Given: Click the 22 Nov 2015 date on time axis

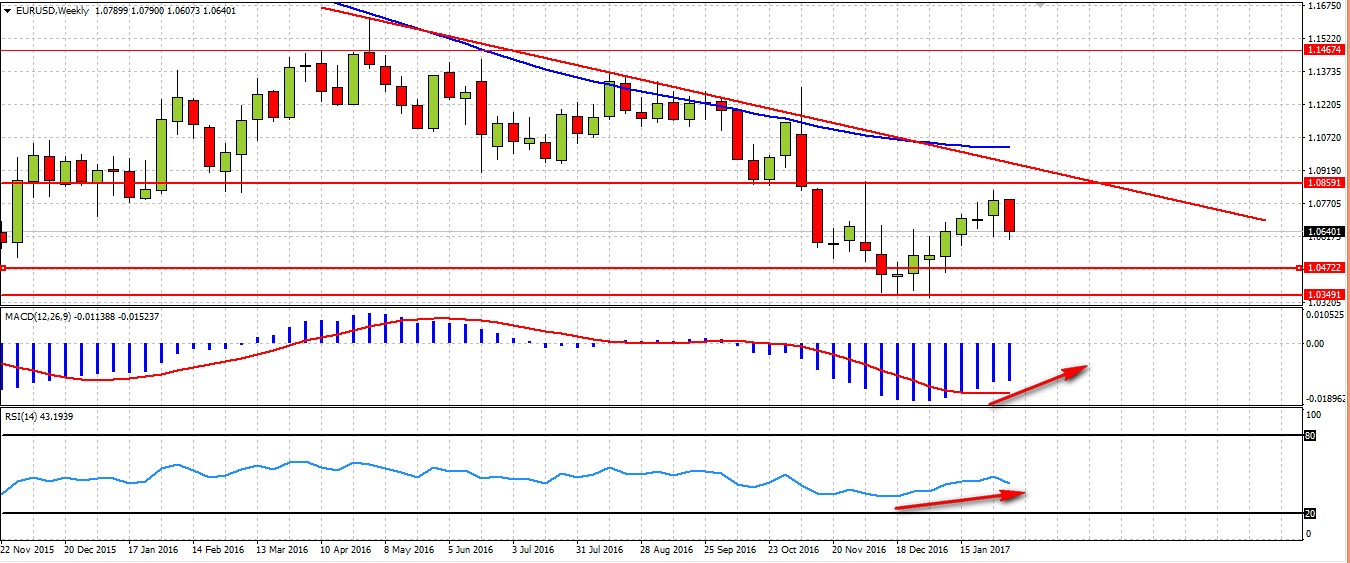Looking at the screenshot, I should tap(28, 549).
